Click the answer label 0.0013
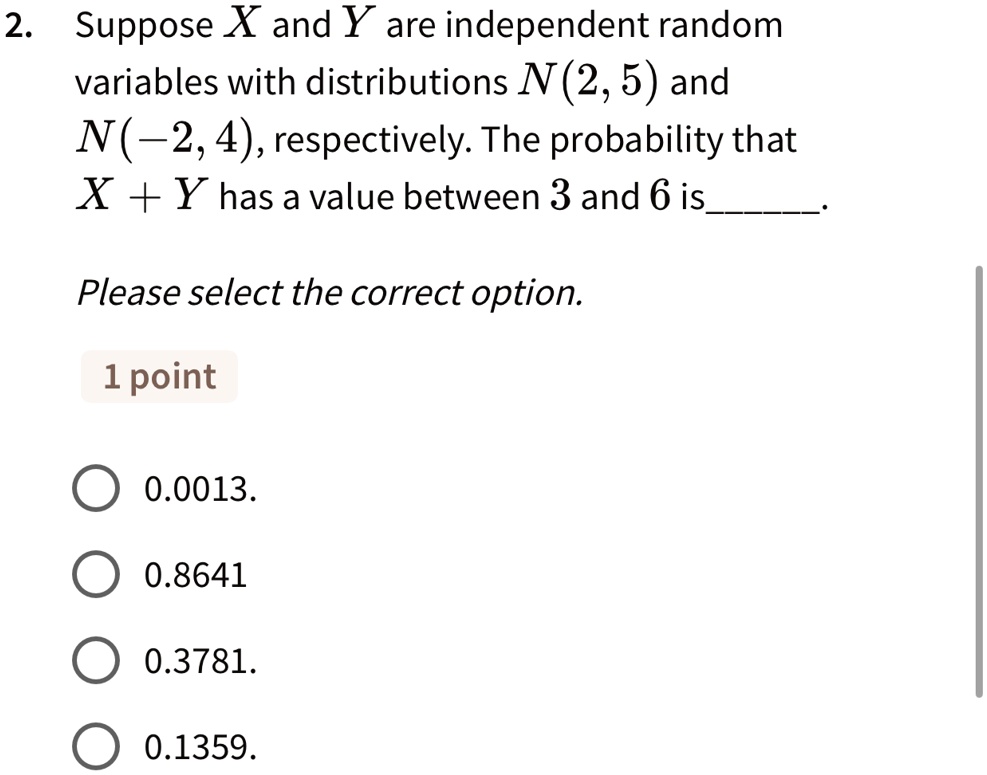 coord(199,489)
